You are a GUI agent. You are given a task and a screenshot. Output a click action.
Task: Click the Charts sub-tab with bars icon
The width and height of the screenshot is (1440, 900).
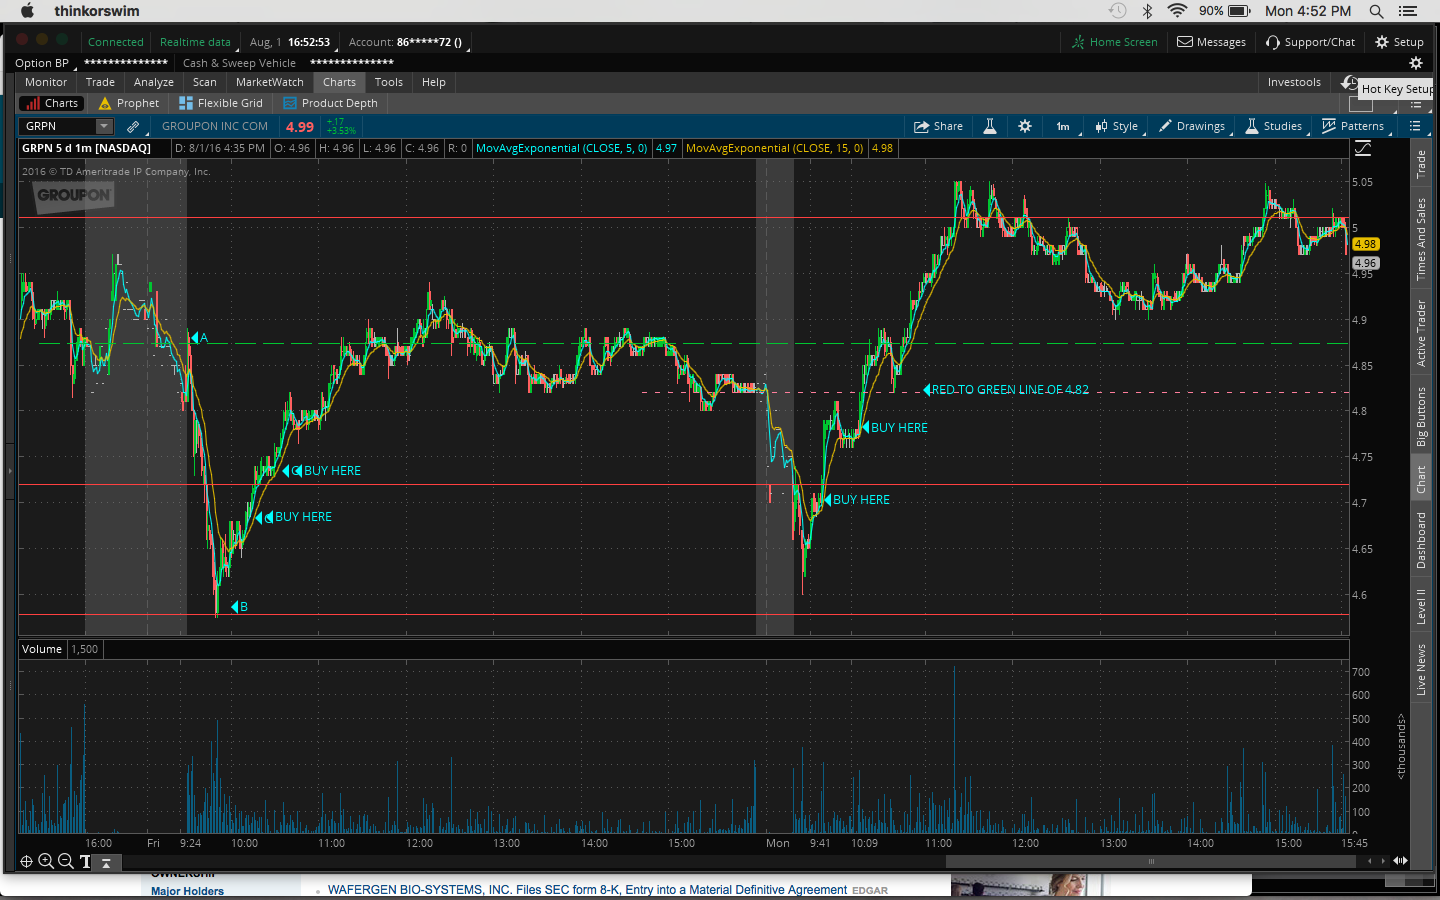click(x=52, y=103)
